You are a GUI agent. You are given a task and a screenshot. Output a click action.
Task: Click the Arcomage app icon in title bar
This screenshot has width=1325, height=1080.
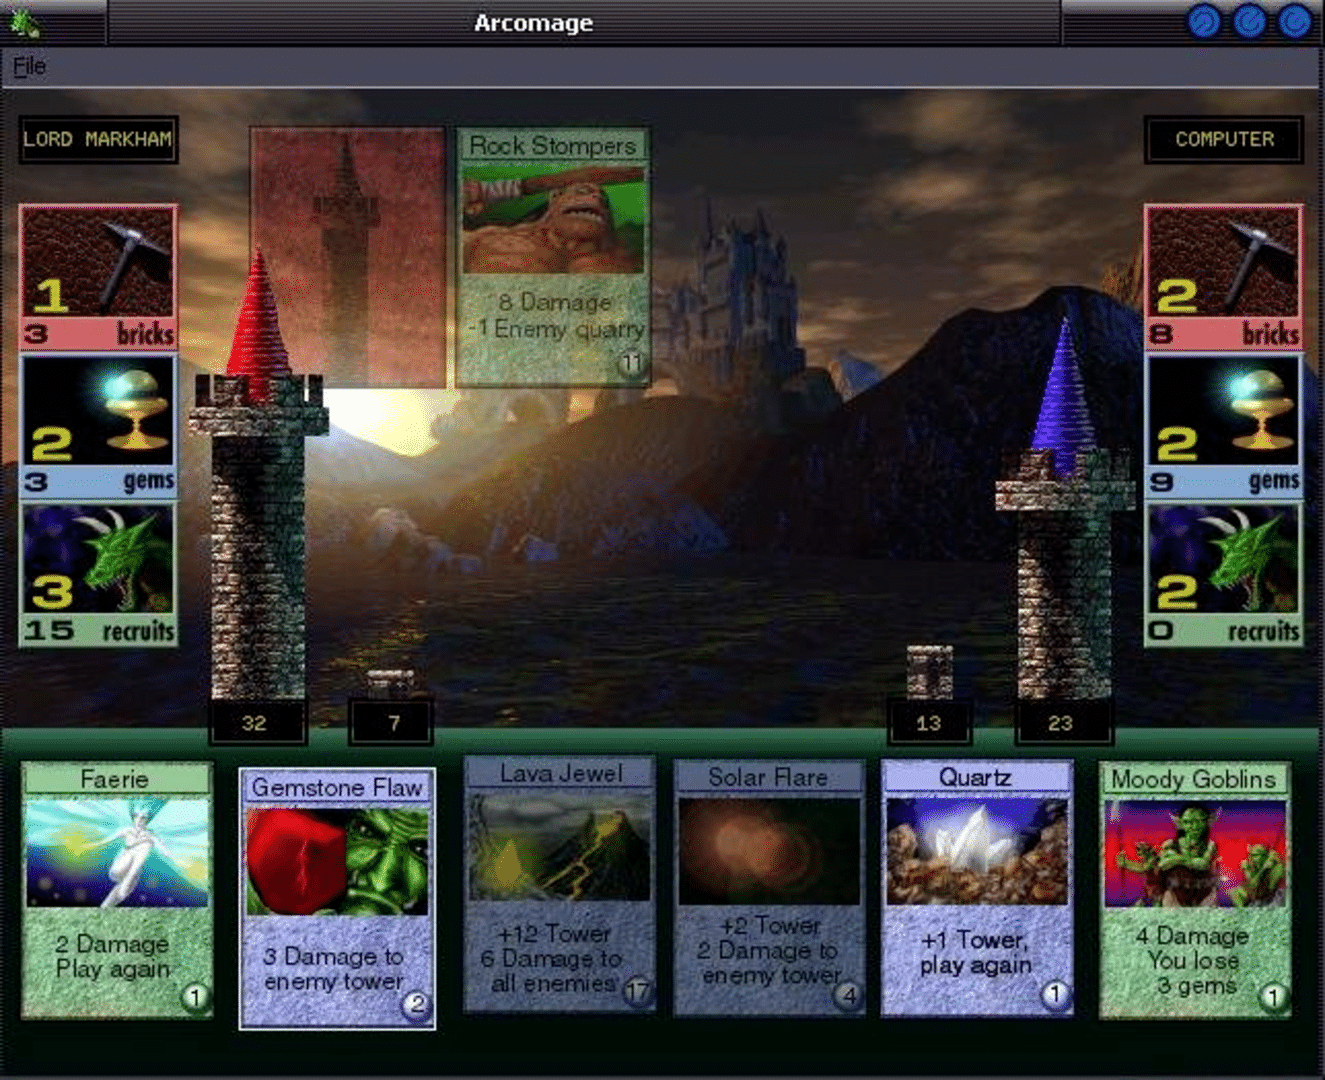click(x=26, y=21)
